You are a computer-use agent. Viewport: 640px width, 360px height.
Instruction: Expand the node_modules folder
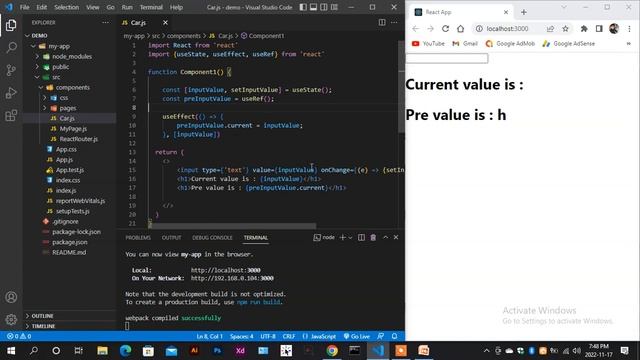tap(37, 56)
